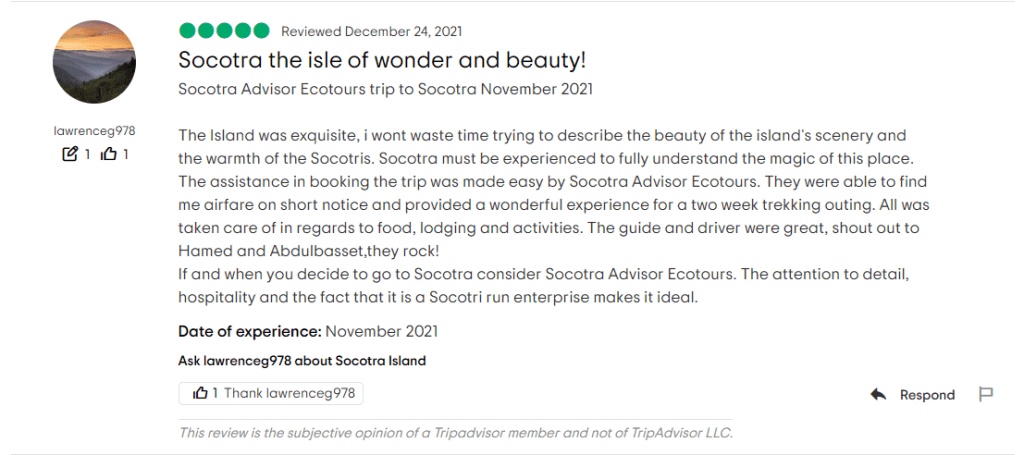Open lawrenceg978's profile avatar photo
The width and height of the screenshot is (1024, 455).
point(94,62)
